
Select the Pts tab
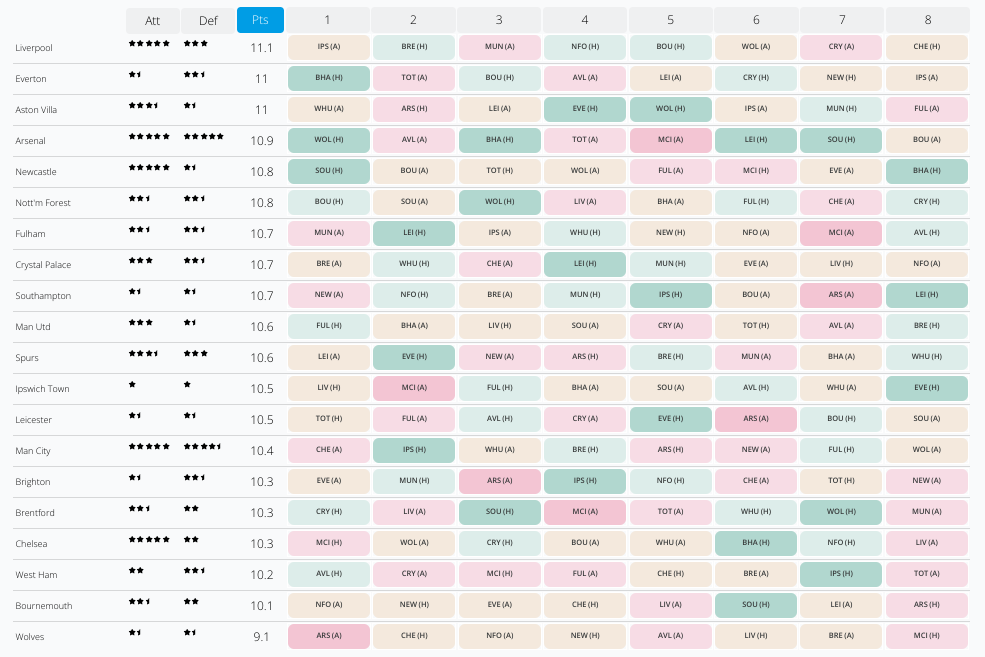258,20
